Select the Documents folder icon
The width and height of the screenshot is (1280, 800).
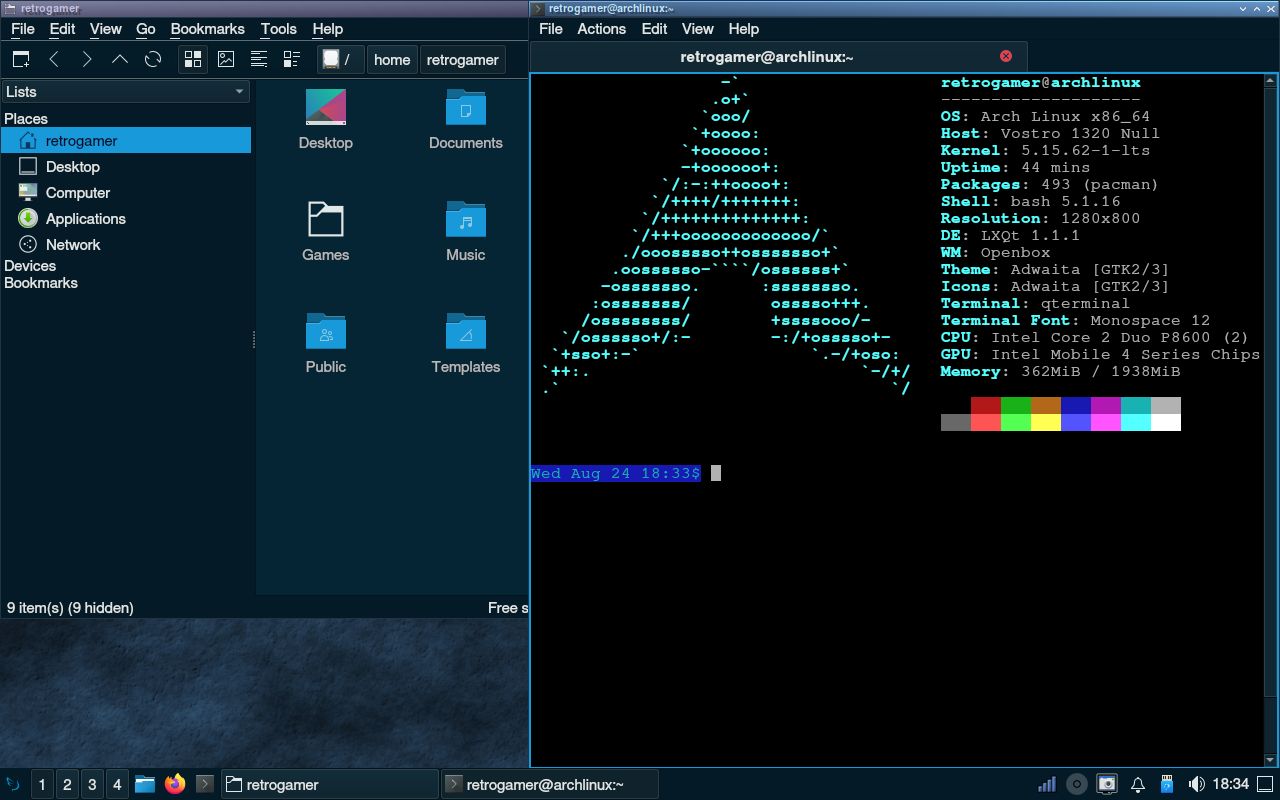click(x=466, y=119)
